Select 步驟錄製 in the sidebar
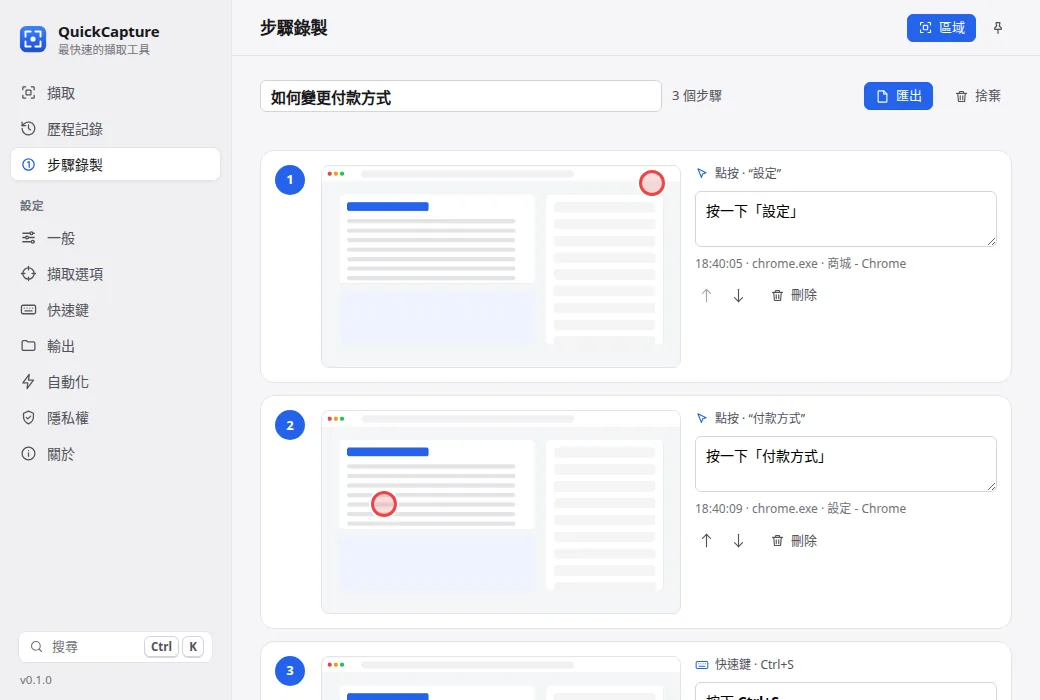This screenshot has width=1040, height=700. point(115,165)
